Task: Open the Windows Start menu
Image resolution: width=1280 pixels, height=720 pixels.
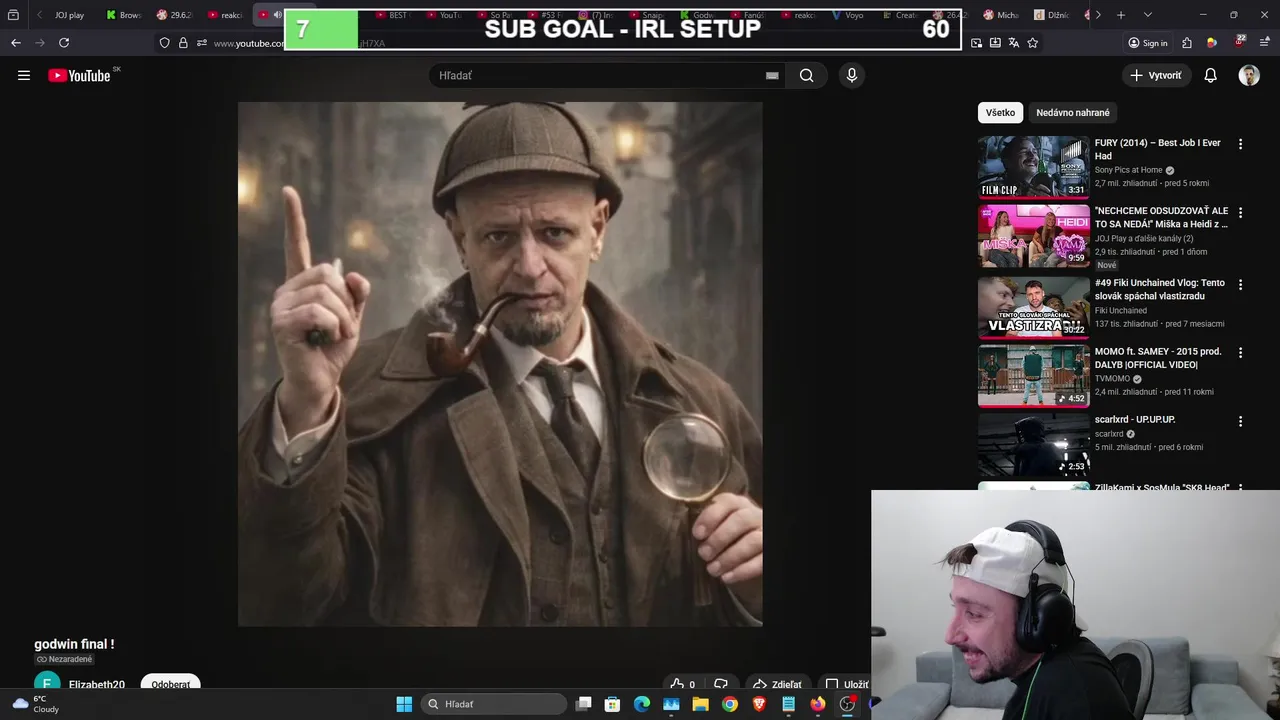Action: coord(404,704)
